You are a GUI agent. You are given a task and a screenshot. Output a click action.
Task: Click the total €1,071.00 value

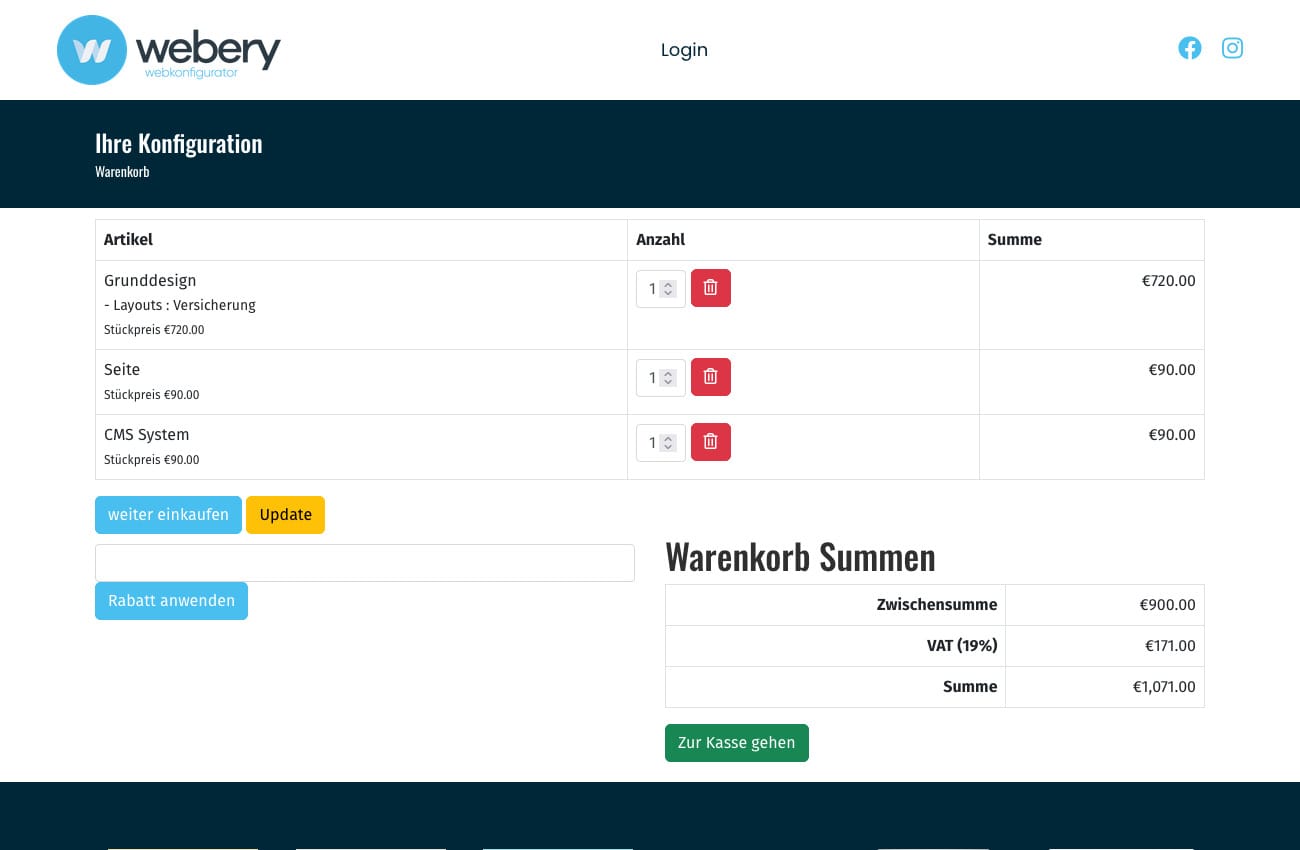pyautogui.click(x=1164, y=687)
